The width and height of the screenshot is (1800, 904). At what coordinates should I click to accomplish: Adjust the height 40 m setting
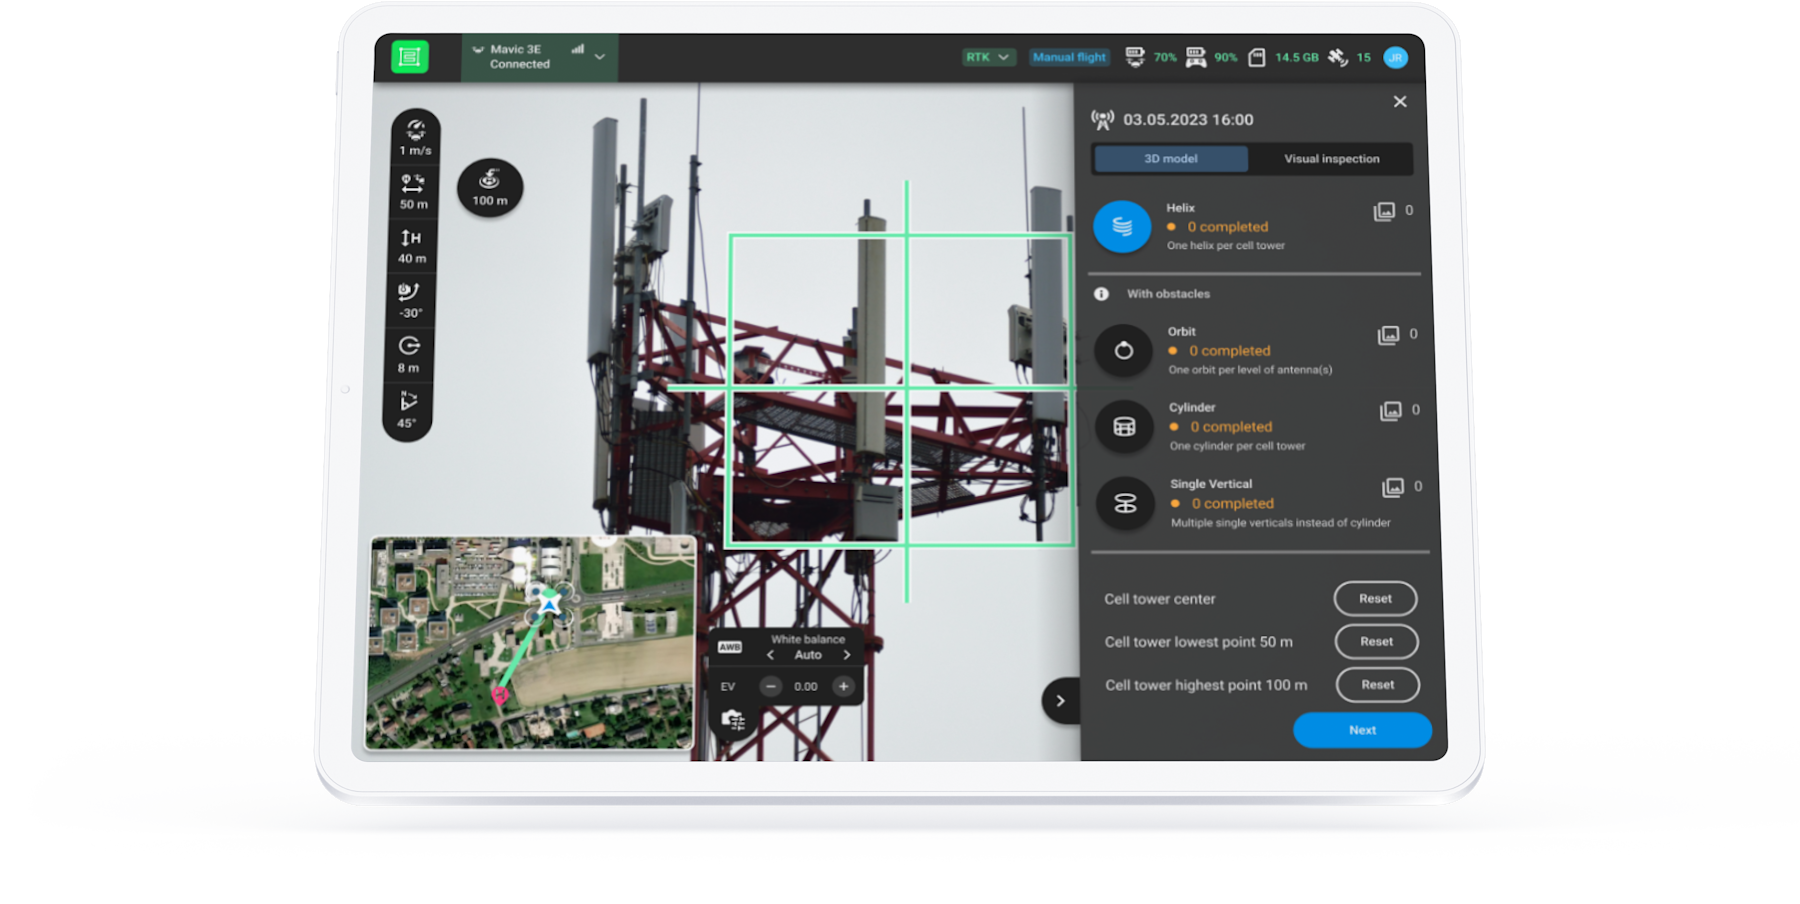coord(410,245)
